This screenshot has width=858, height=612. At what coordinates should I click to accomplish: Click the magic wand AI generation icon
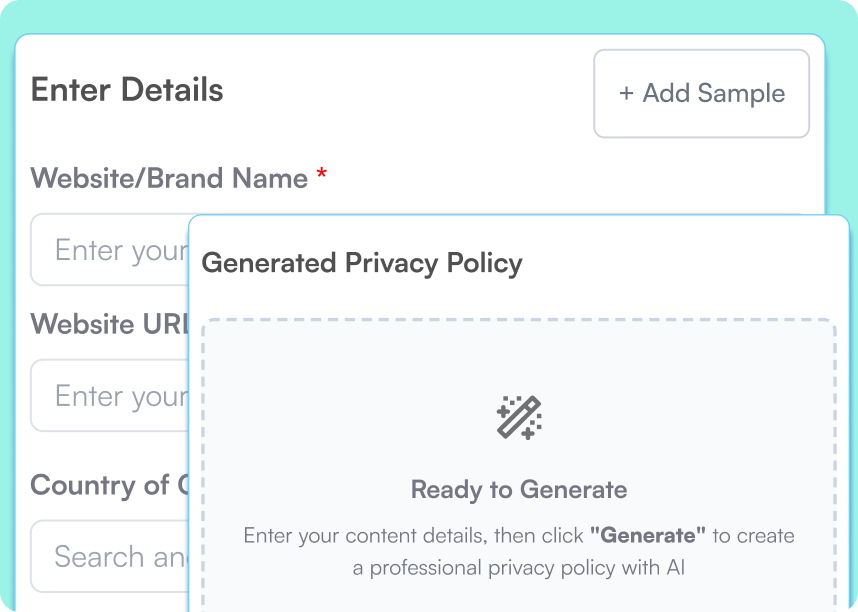click(x=519, y=417)
